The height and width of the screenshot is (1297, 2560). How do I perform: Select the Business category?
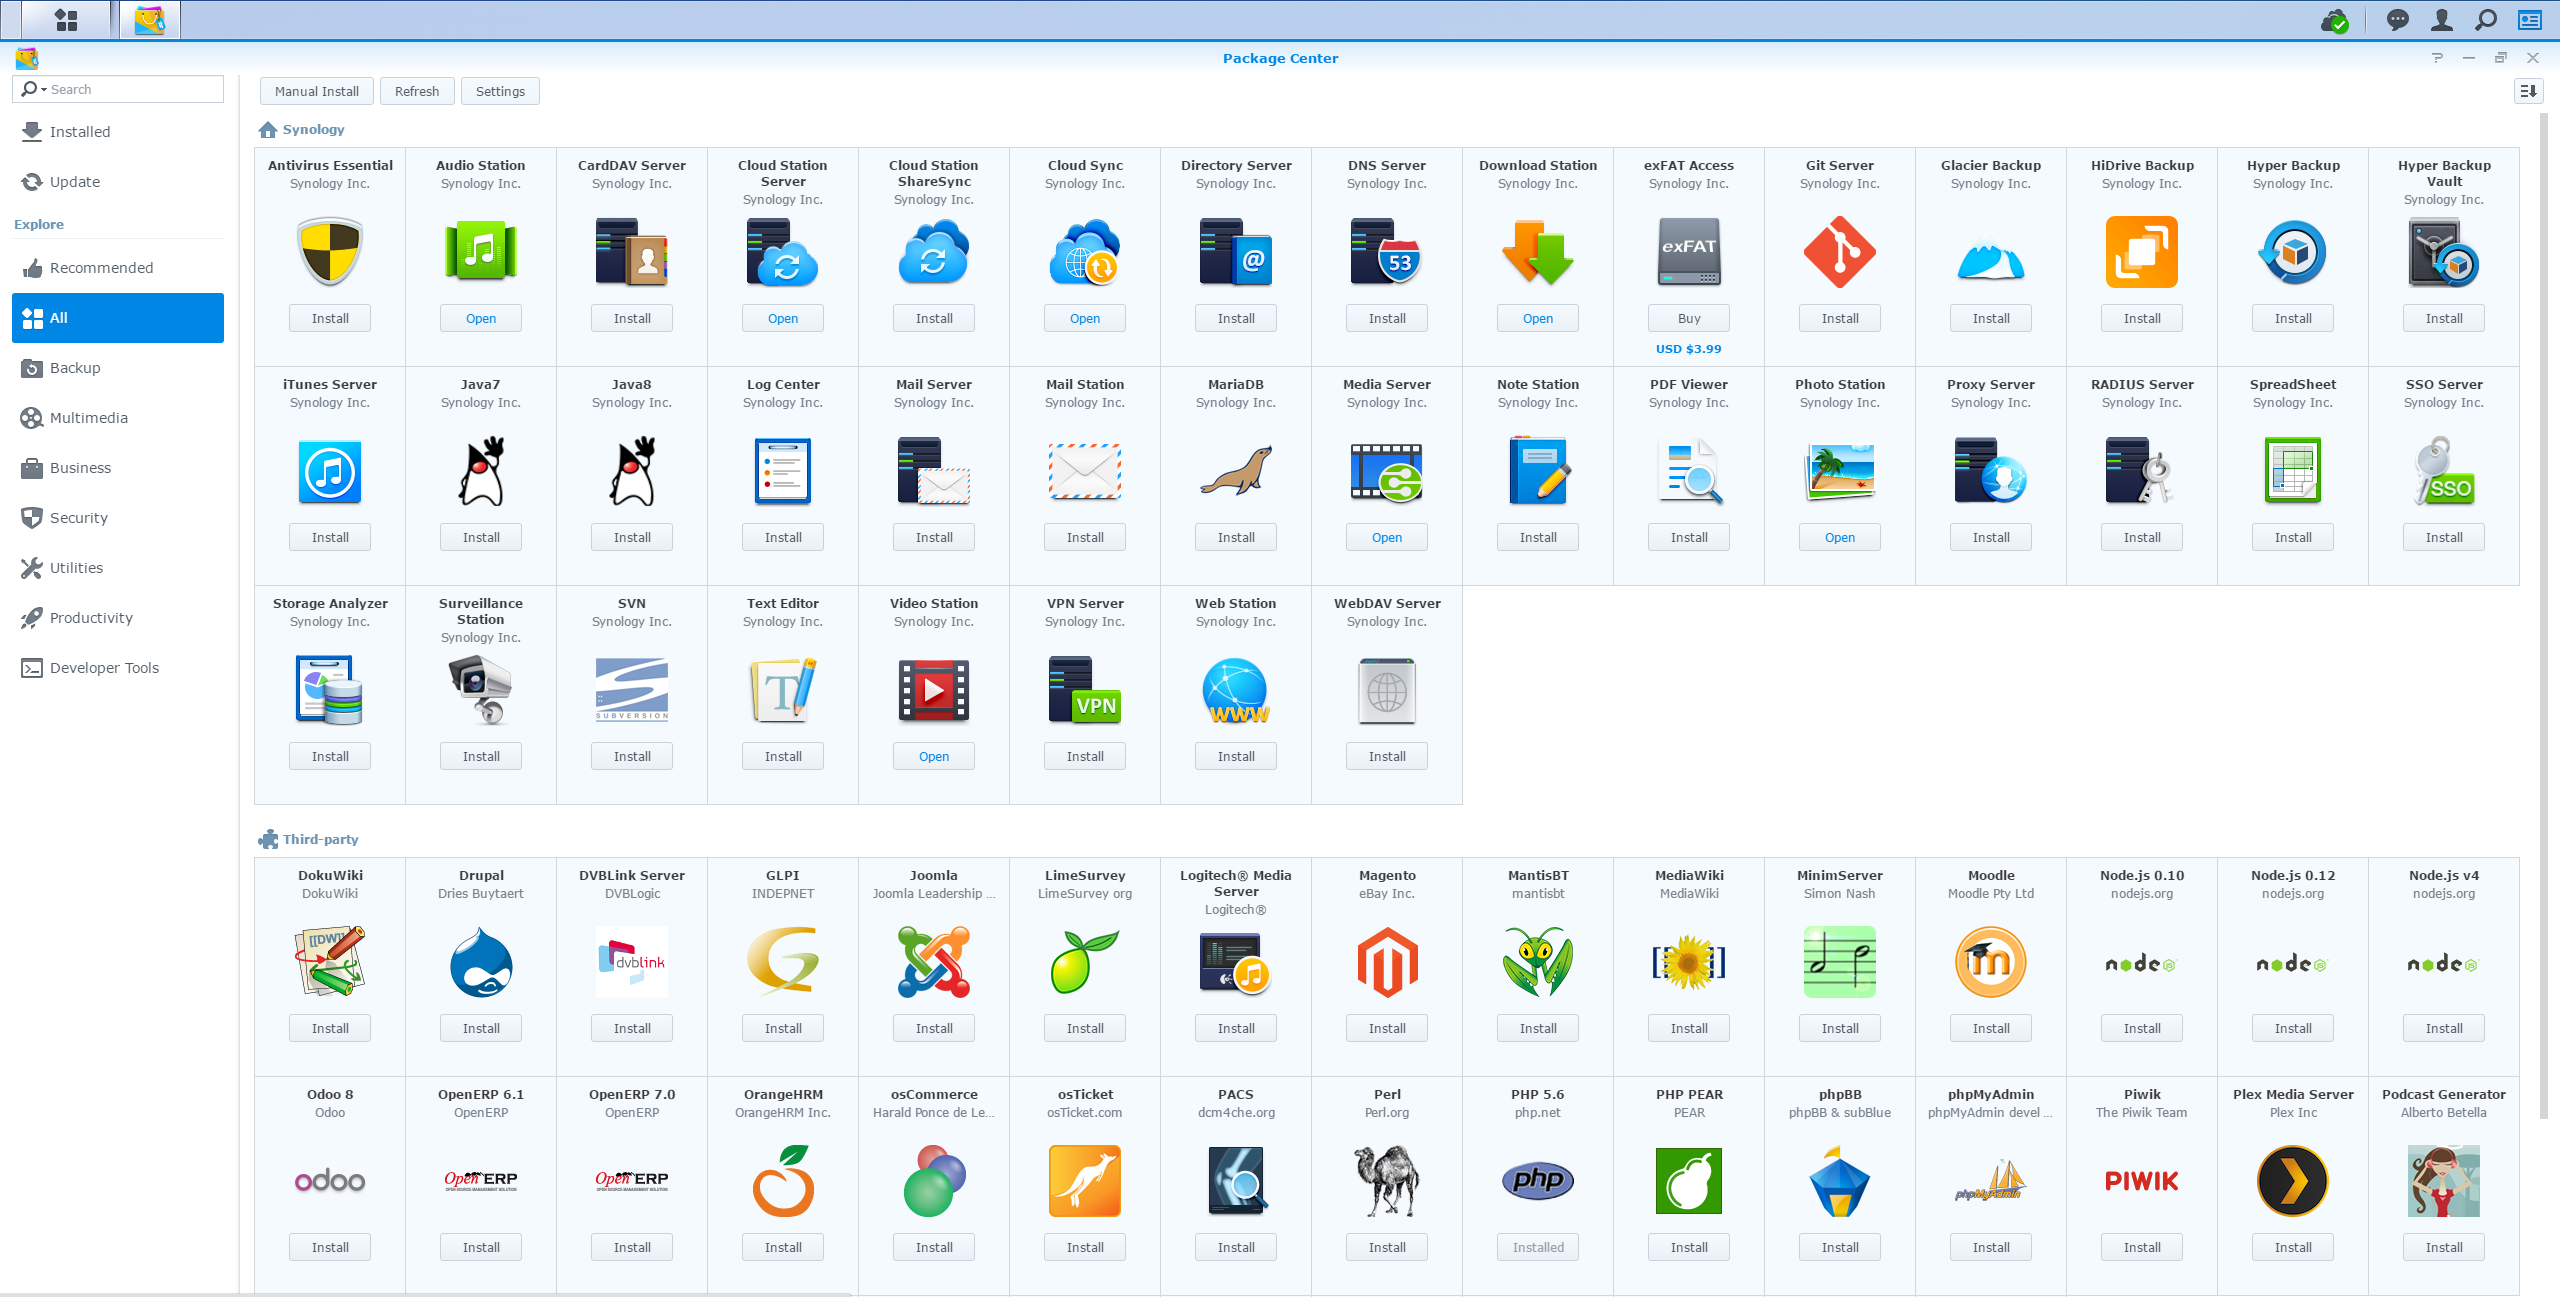[x=118, y=468]
